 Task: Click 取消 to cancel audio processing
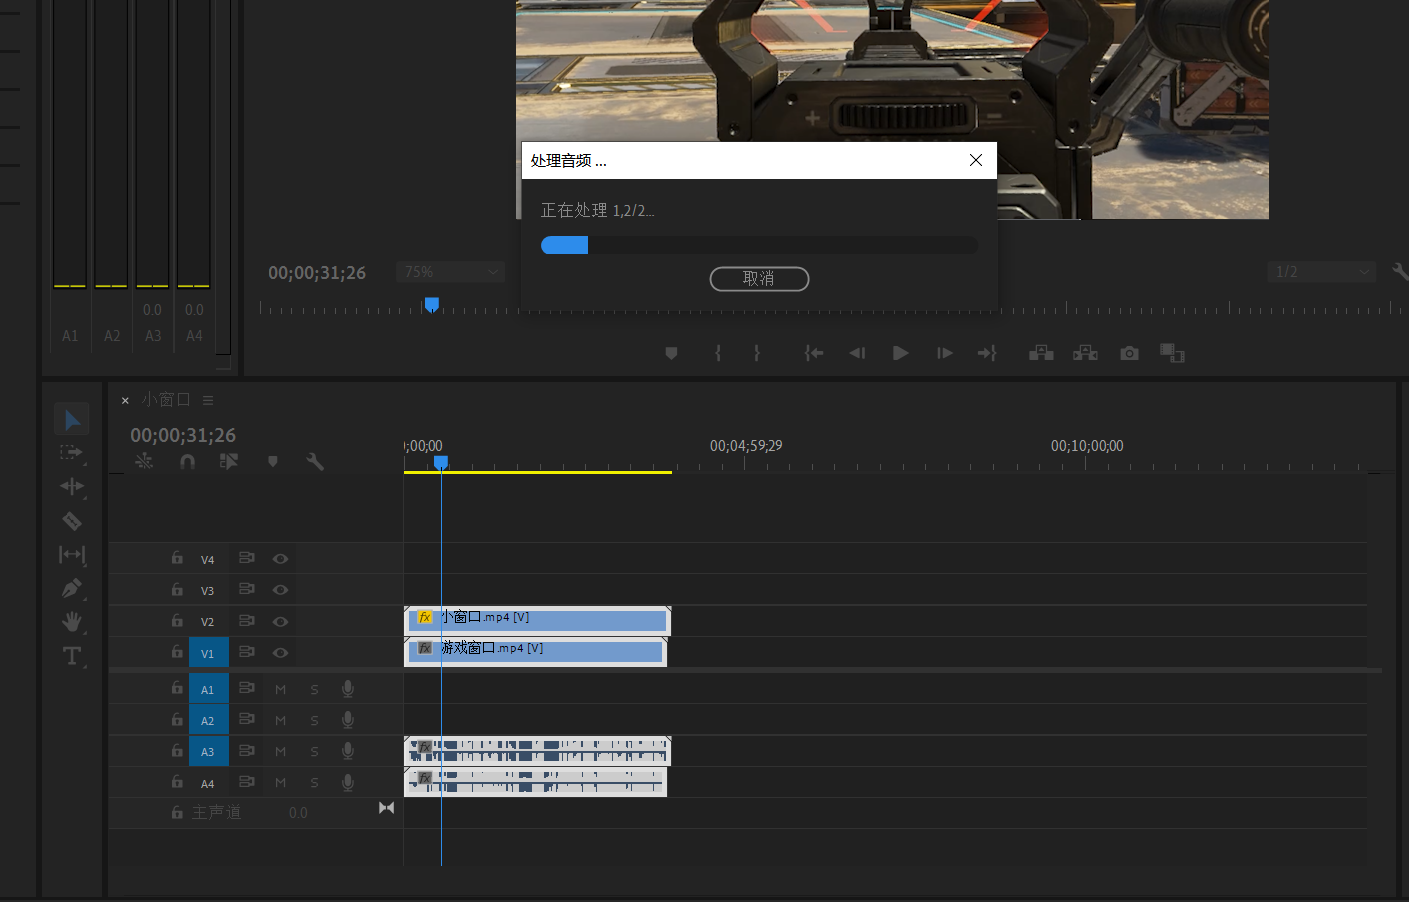(759, 279)
